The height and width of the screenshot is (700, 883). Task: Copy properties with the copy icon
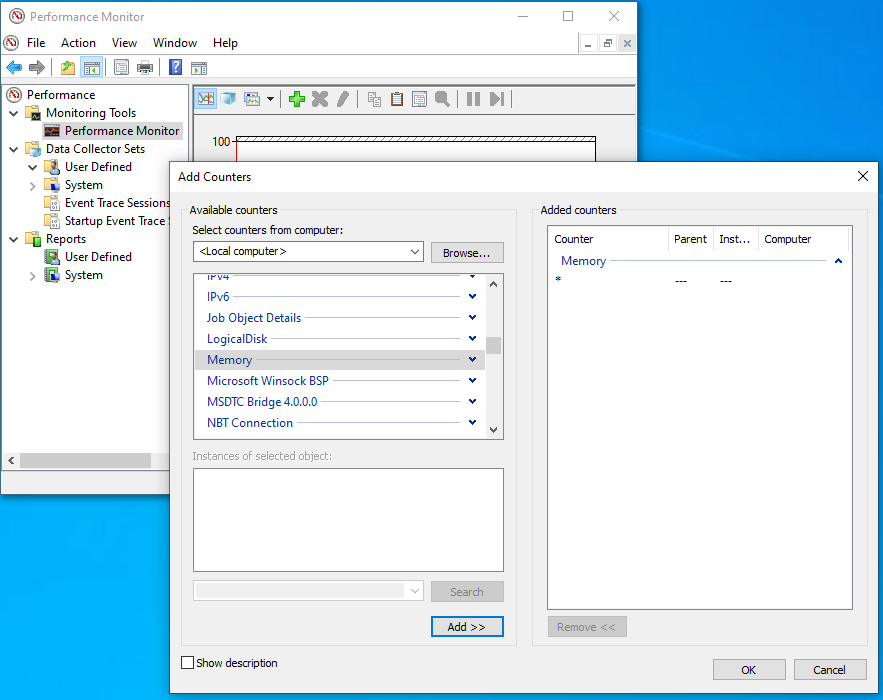374,99
